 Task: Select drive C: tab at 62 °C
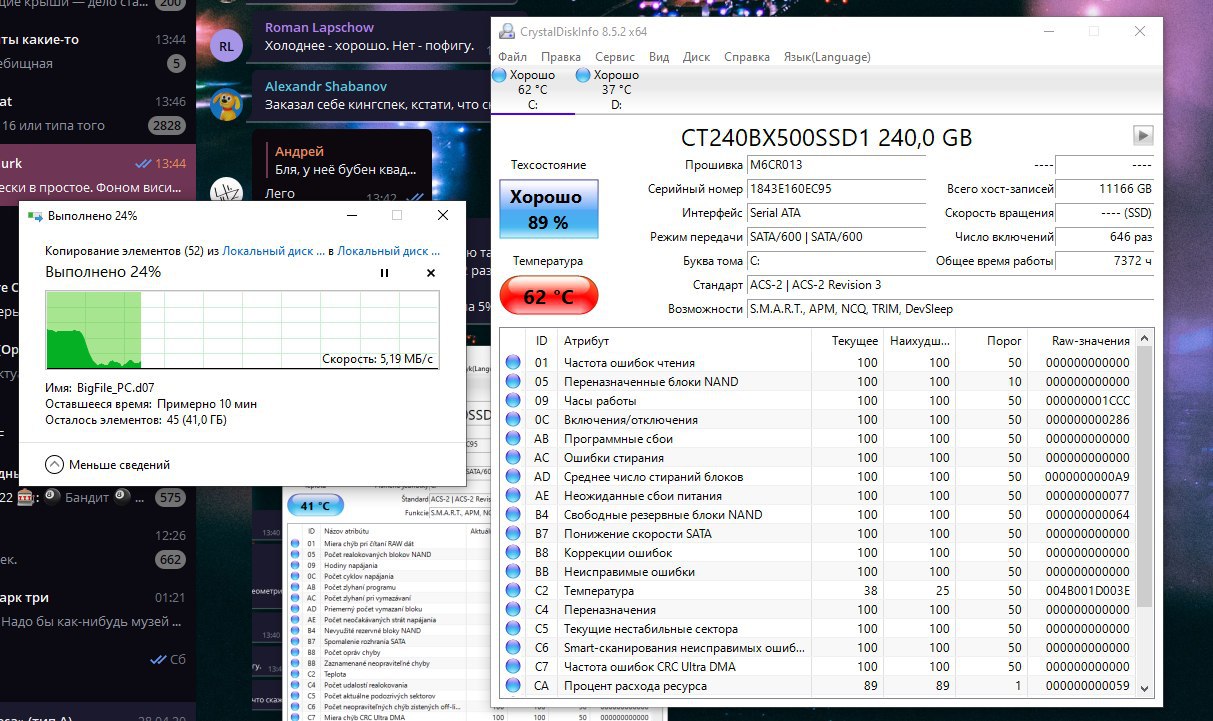531,89
